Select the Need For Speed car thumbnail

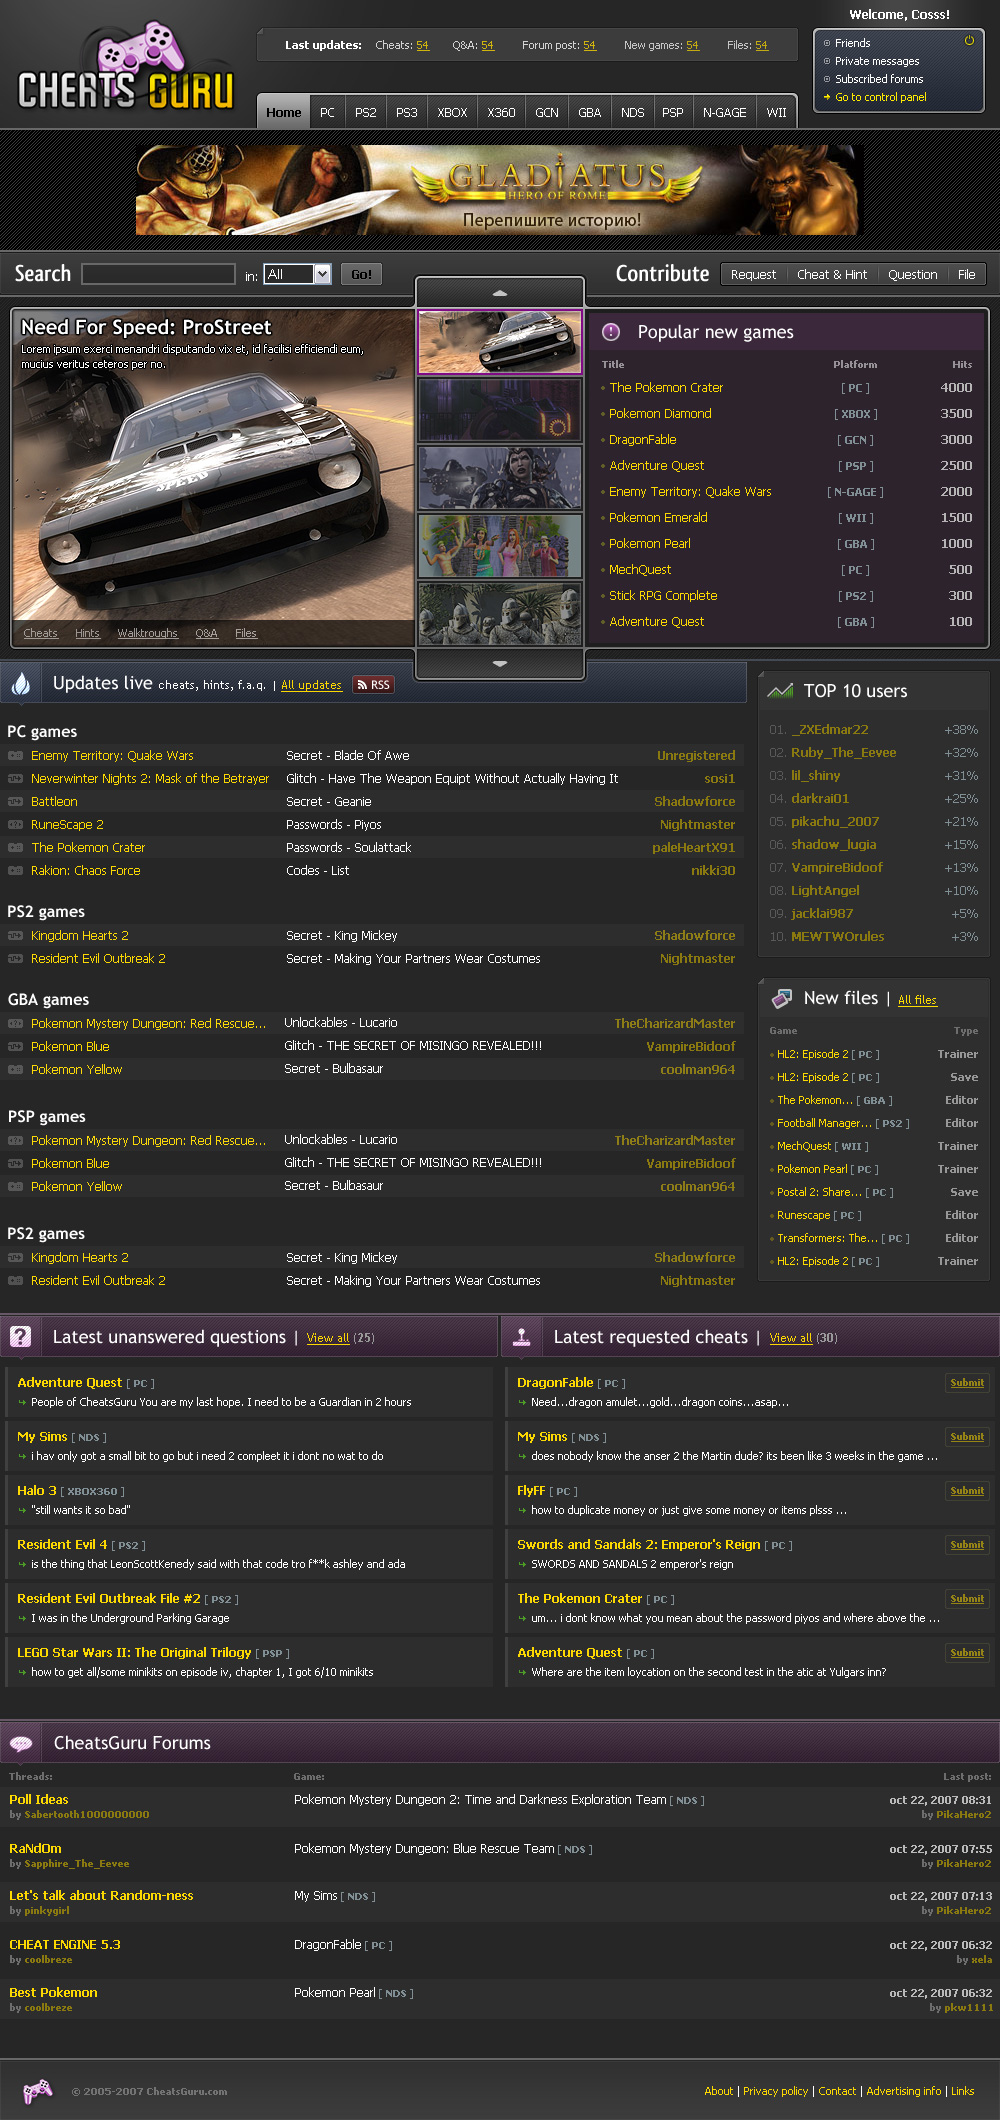click(500, 342)
